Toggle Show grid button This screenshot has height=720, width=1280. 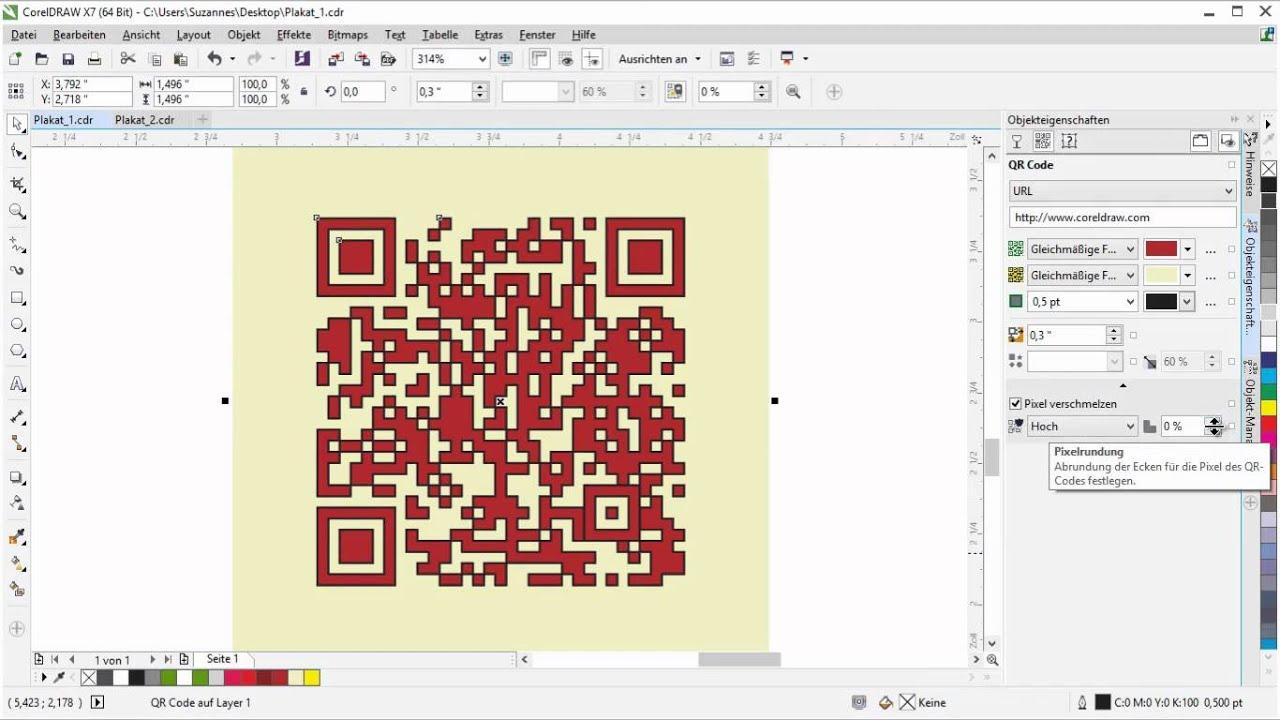pyautogui.click(x=566, y=59)
